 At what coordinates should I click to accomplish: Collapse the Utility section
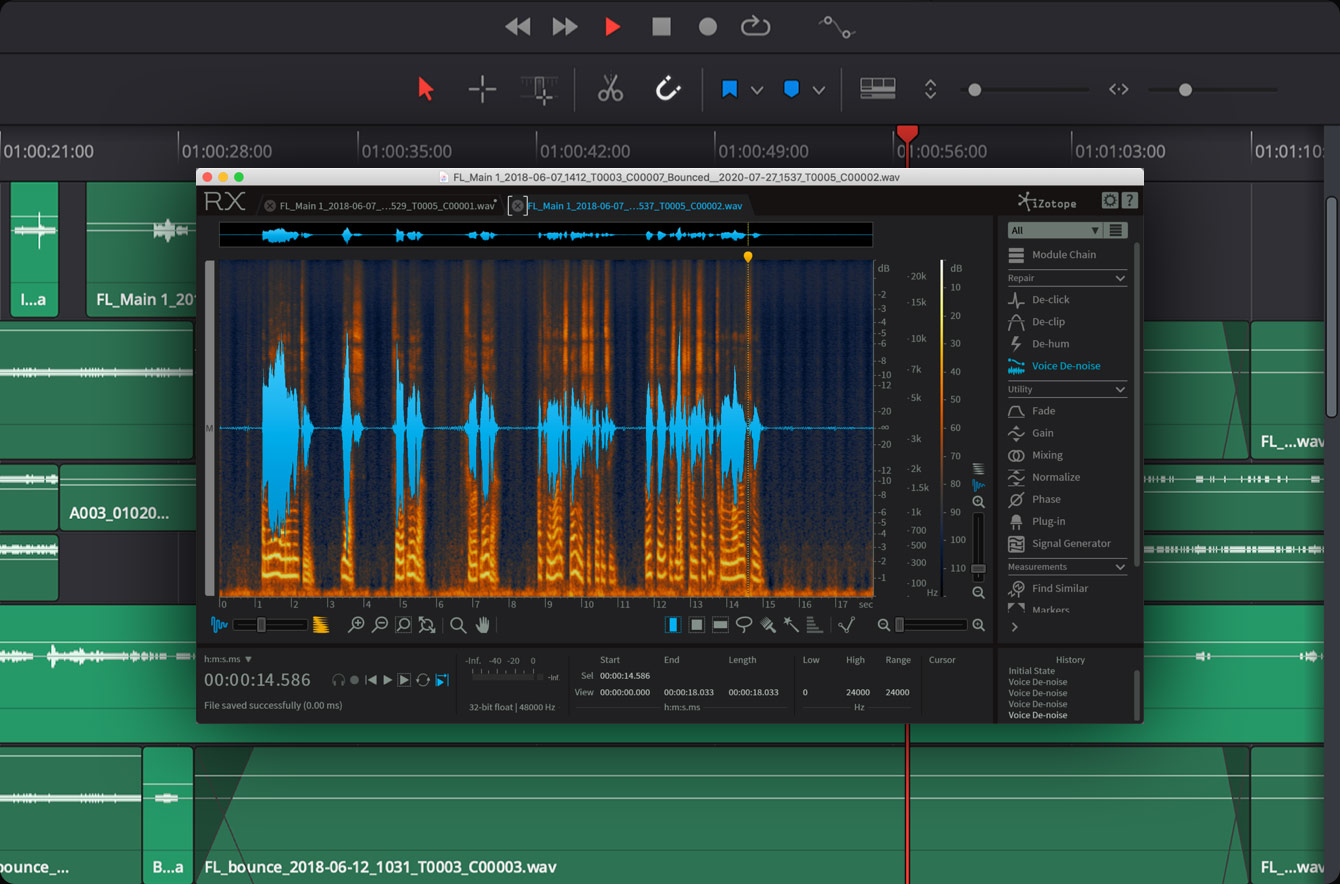[x=1122, y=389]
